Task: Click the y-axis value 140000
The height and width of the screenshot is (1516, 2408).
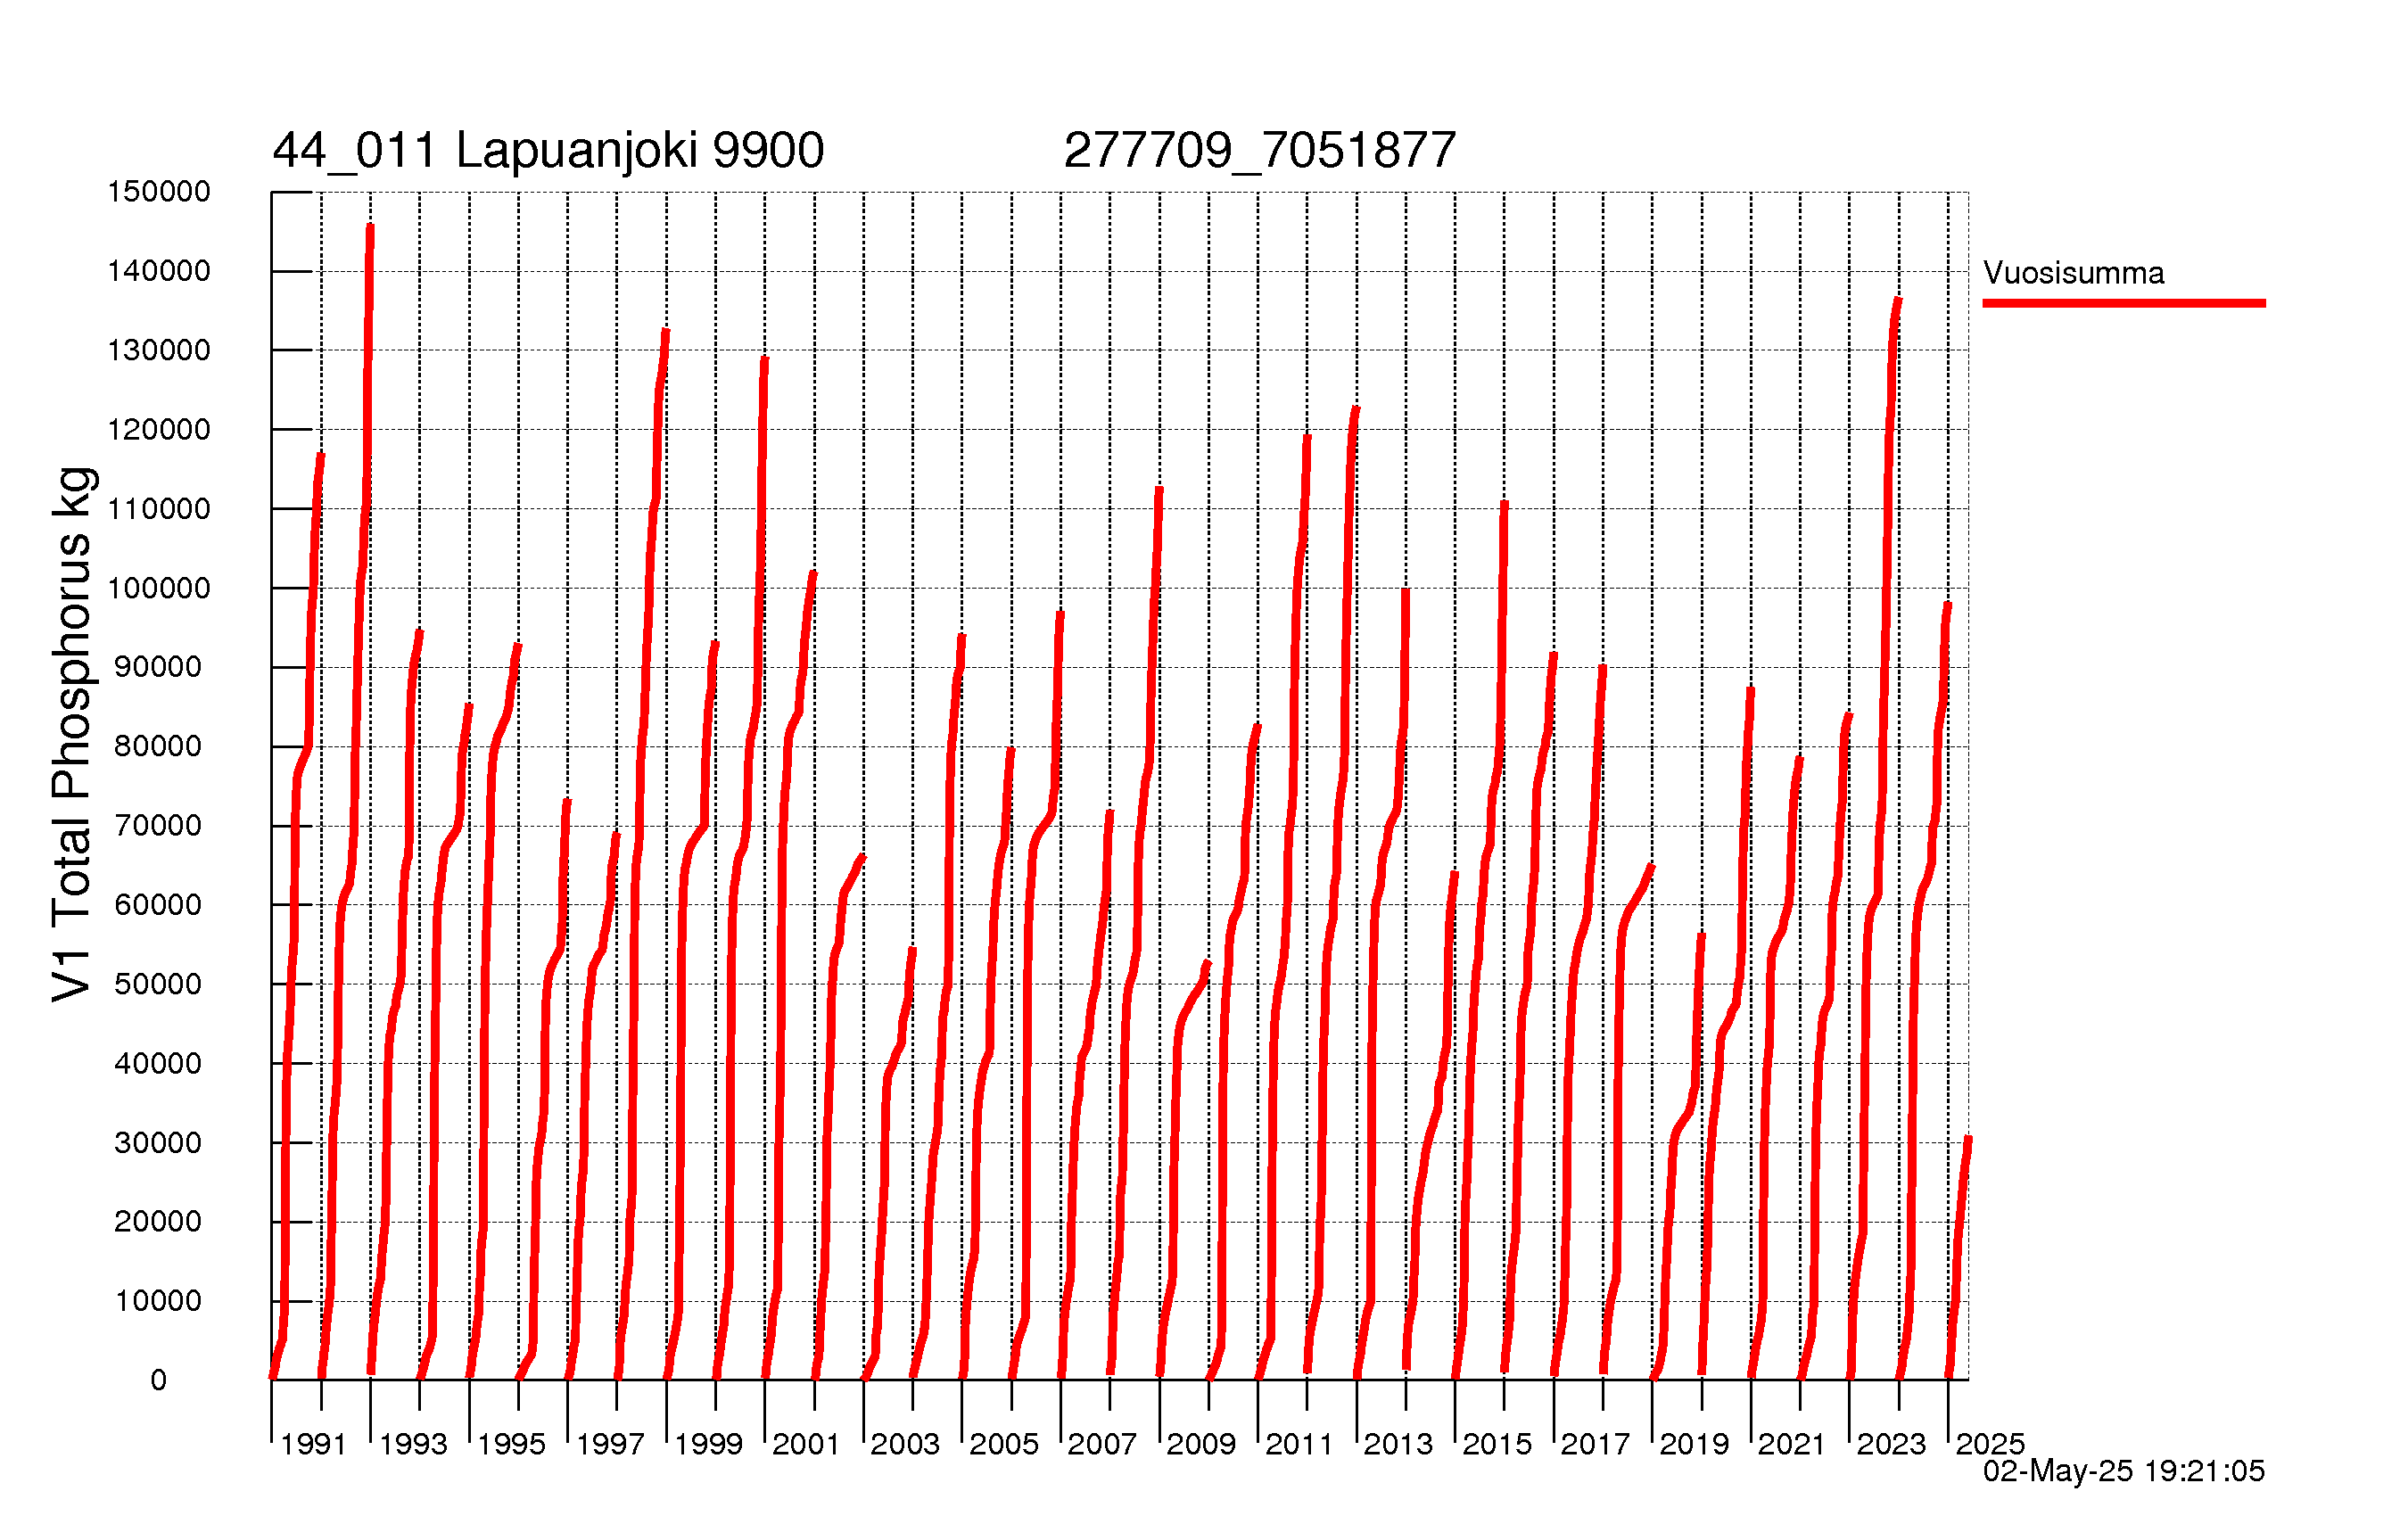Action: pyautogui.click(x=159, y=271)
